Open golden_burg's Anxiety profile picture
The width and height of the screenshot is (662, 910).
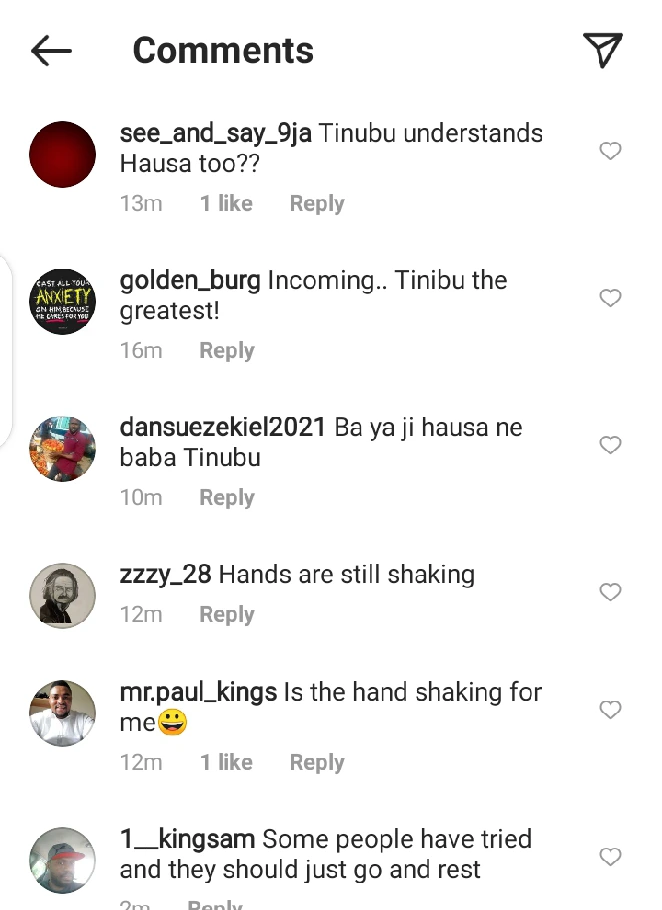pos(63,301)
